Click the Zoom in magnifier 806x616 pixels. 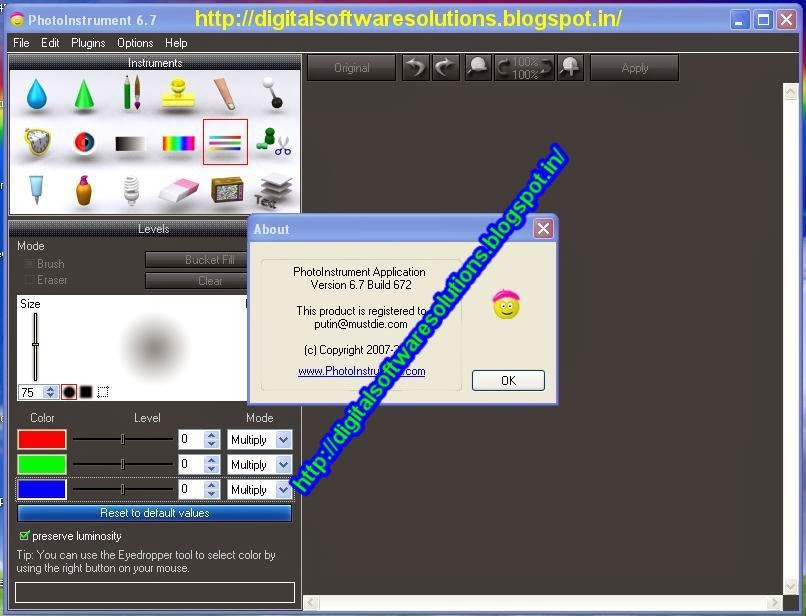pyautogui.click(x=570, y=68)
